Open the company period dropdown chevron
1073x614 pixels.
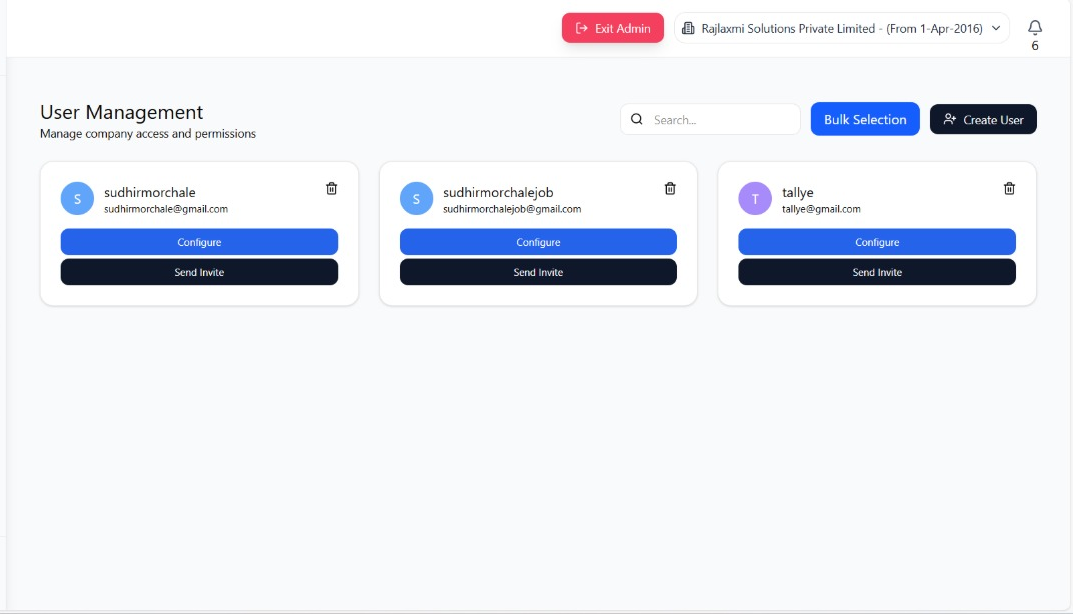(x=995, y=28)
